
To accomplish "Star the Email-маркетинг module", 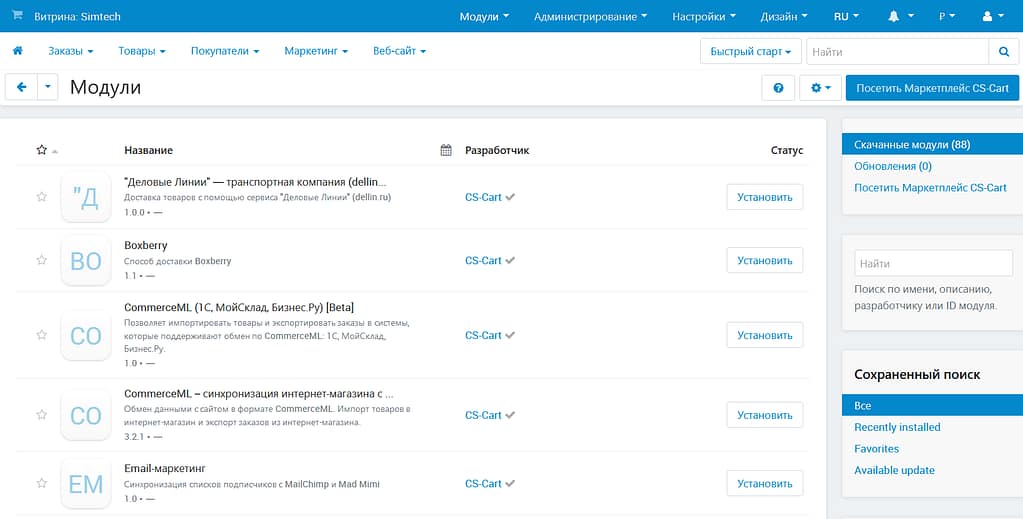I will coord(41,483).
